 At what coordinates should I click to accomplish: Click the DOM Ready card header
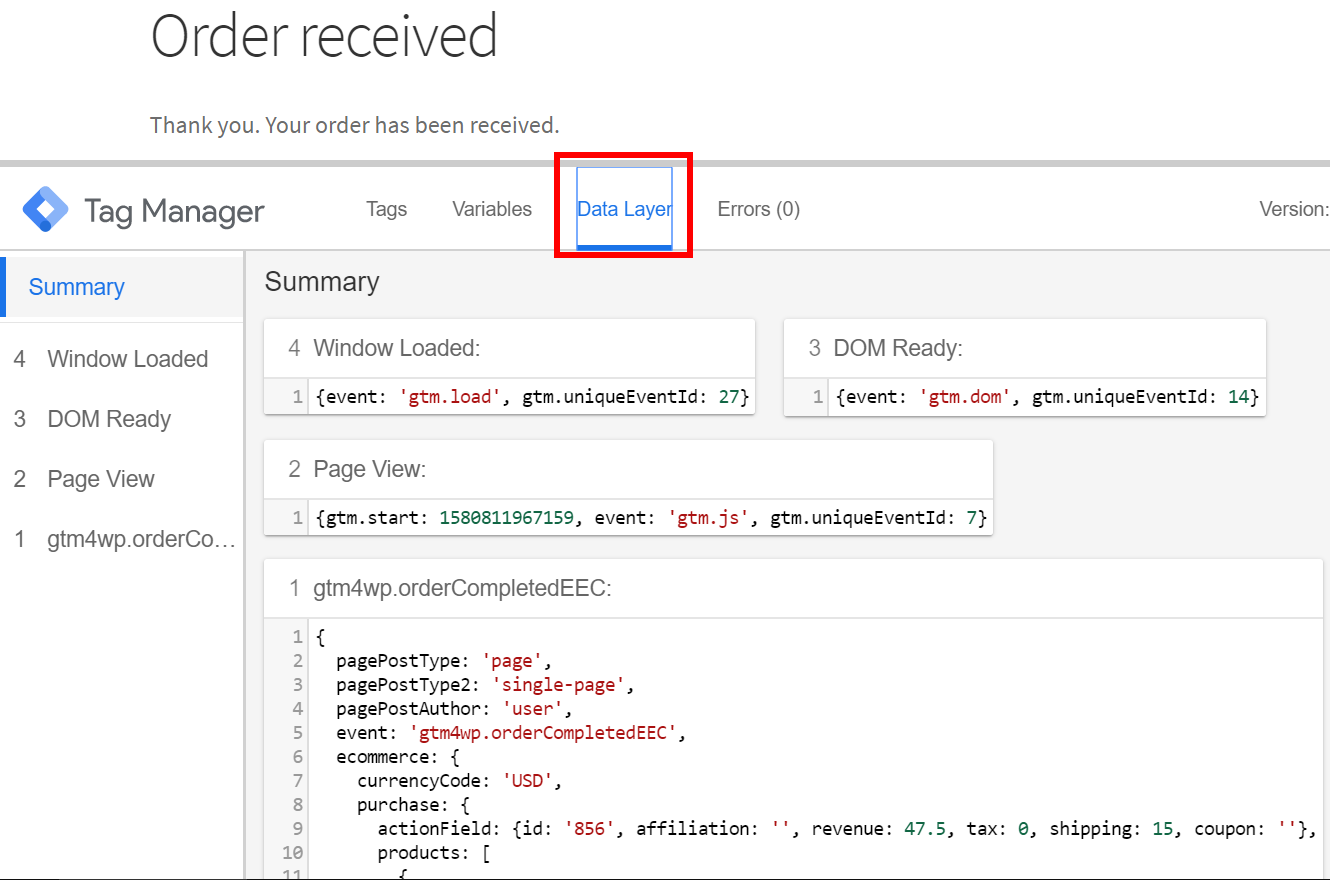[x=897, y=348]
